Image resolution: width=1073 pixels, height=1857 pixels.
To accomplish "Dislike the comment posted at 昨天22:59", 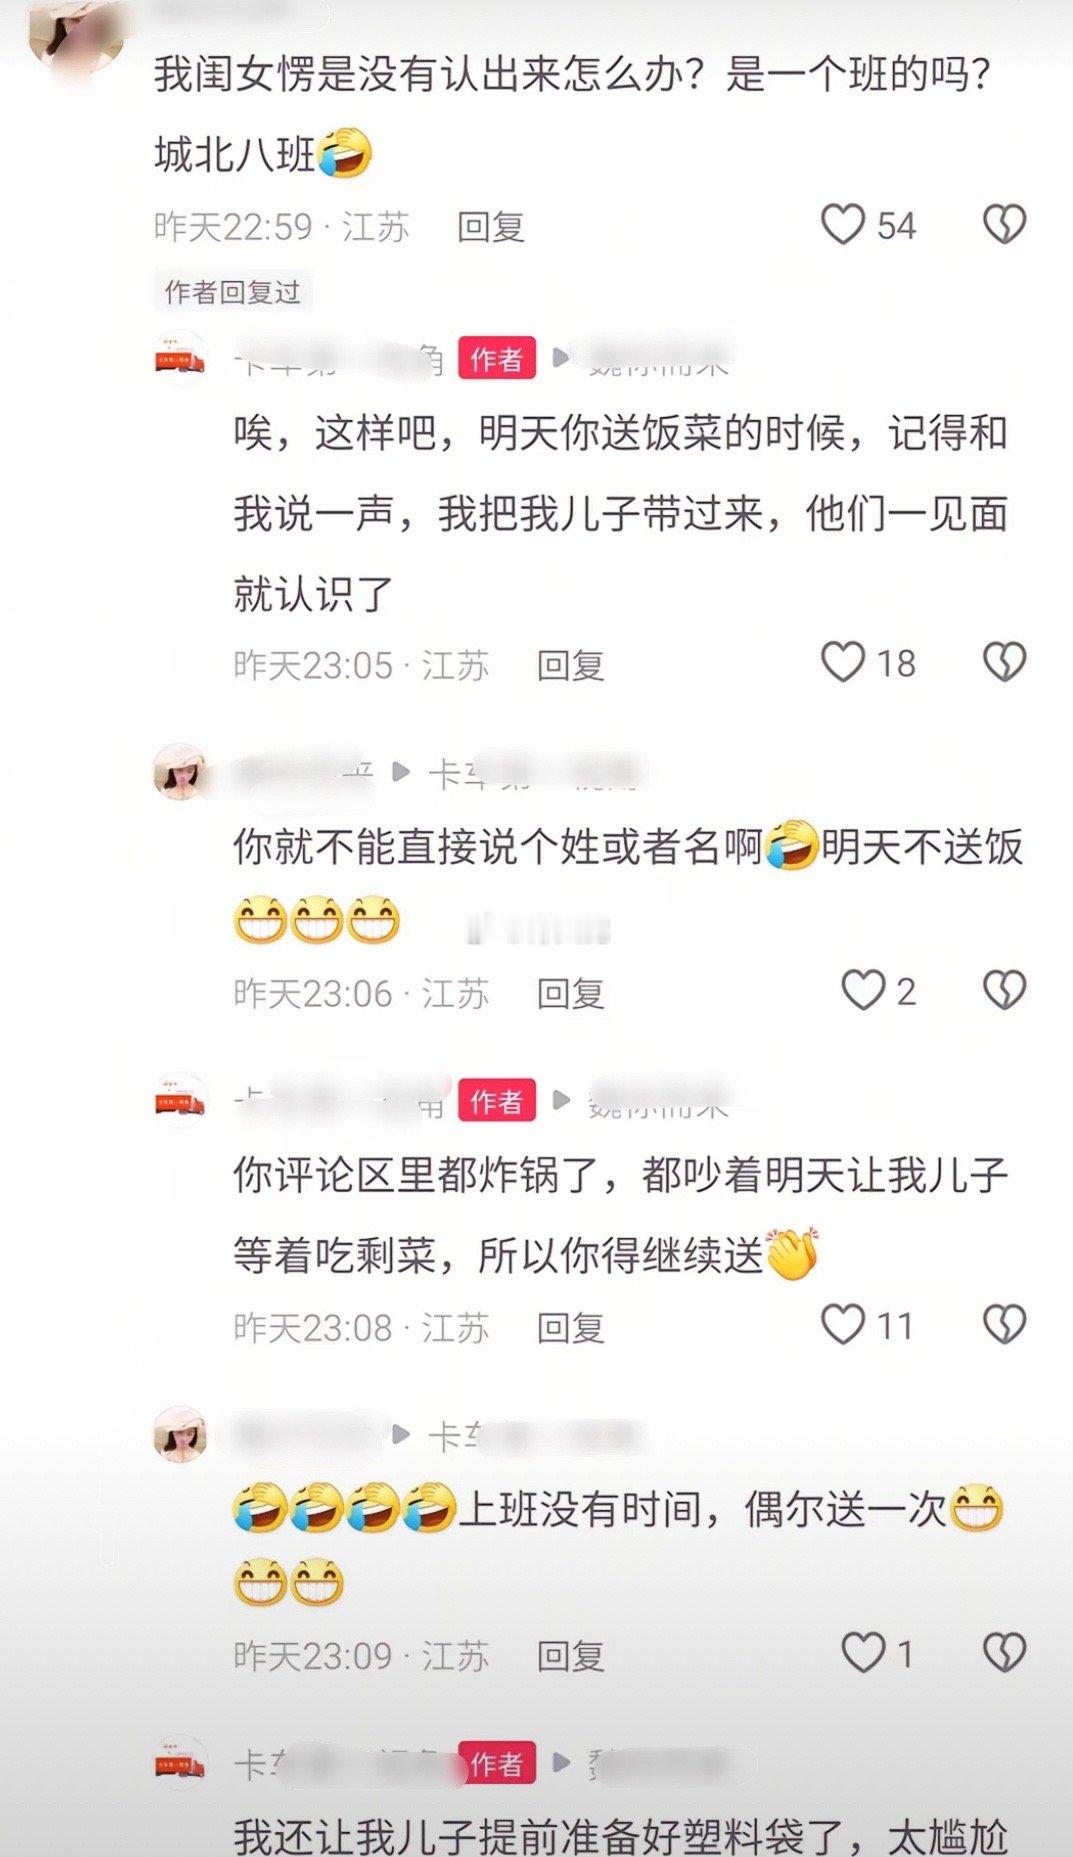I will [x=1004, y=224].
